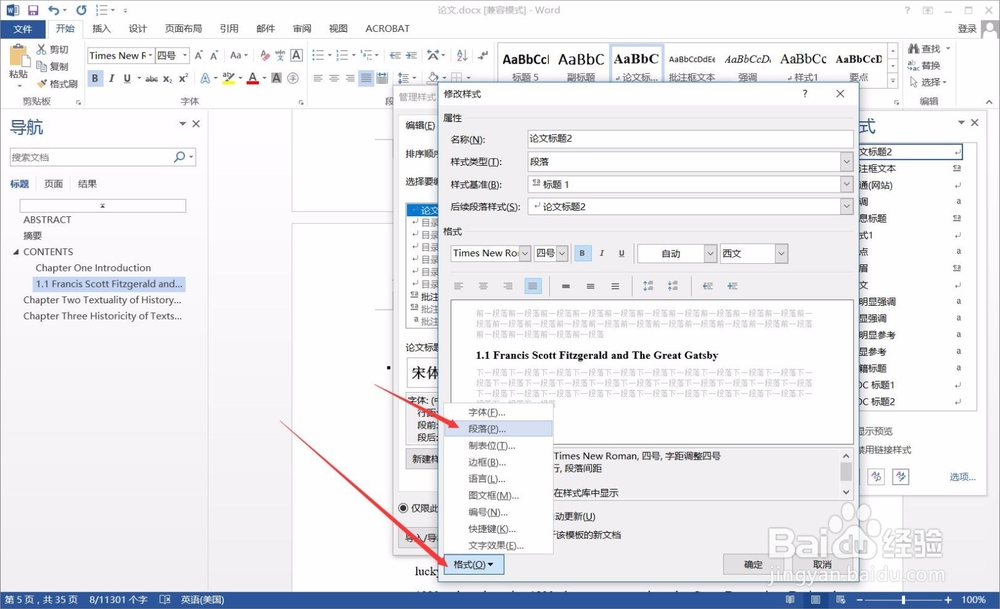Open 西文 script dropdown in dialog
1000x609 pixels.
pyautogui.click(x=781, y=253)
